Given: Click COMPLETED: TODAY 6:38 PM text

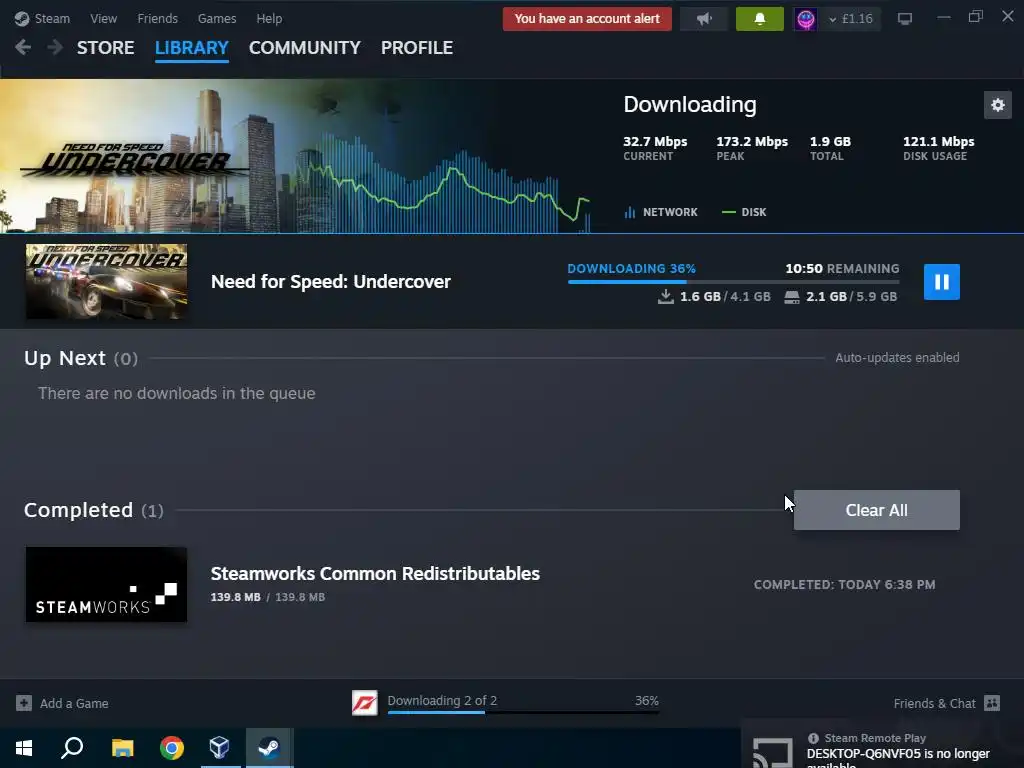Looking at the screenshot, I should pyautogui.click(x=844, y=584).
